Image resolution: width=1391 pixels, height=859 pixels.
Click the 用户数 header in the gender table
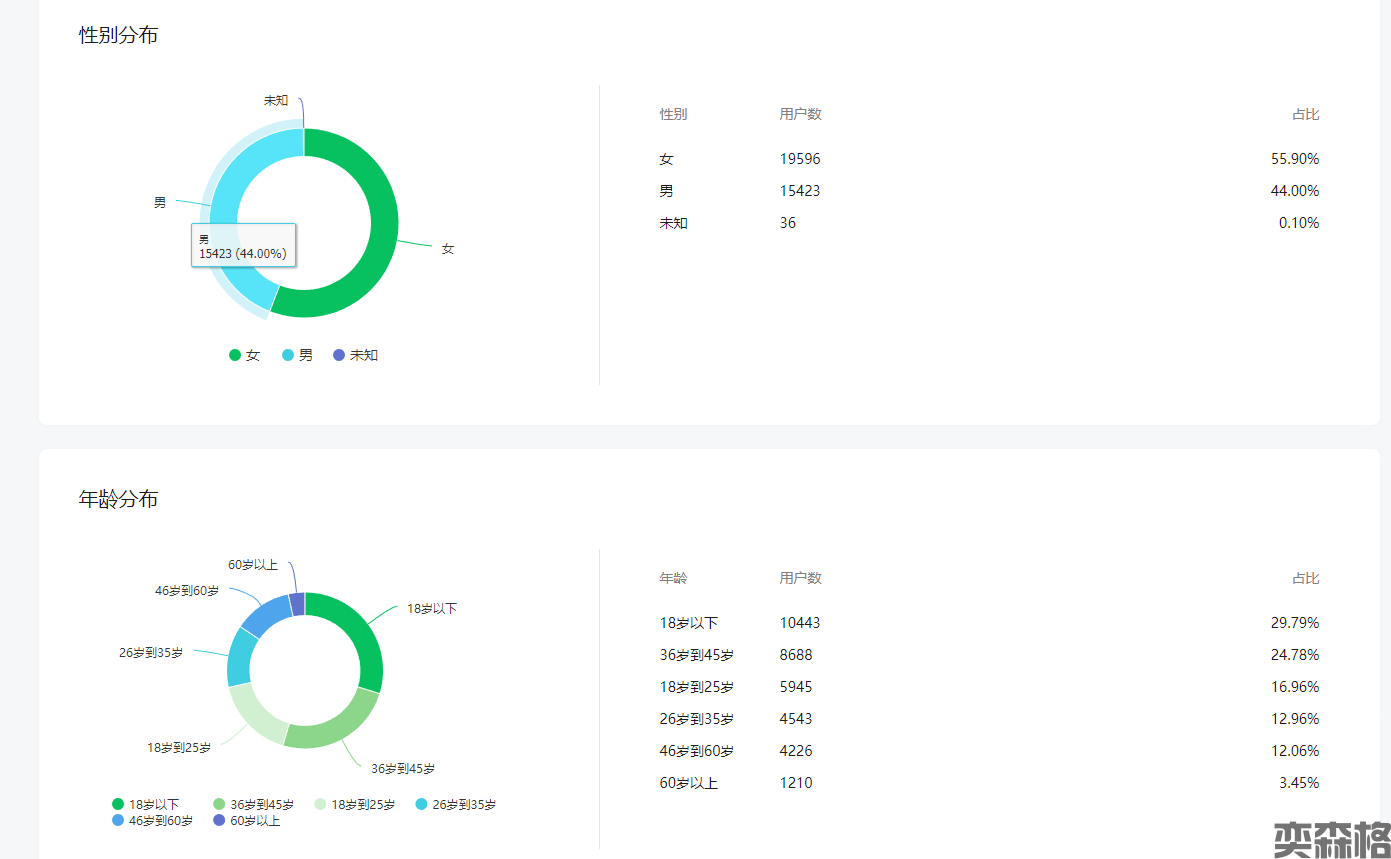(800, 114)
